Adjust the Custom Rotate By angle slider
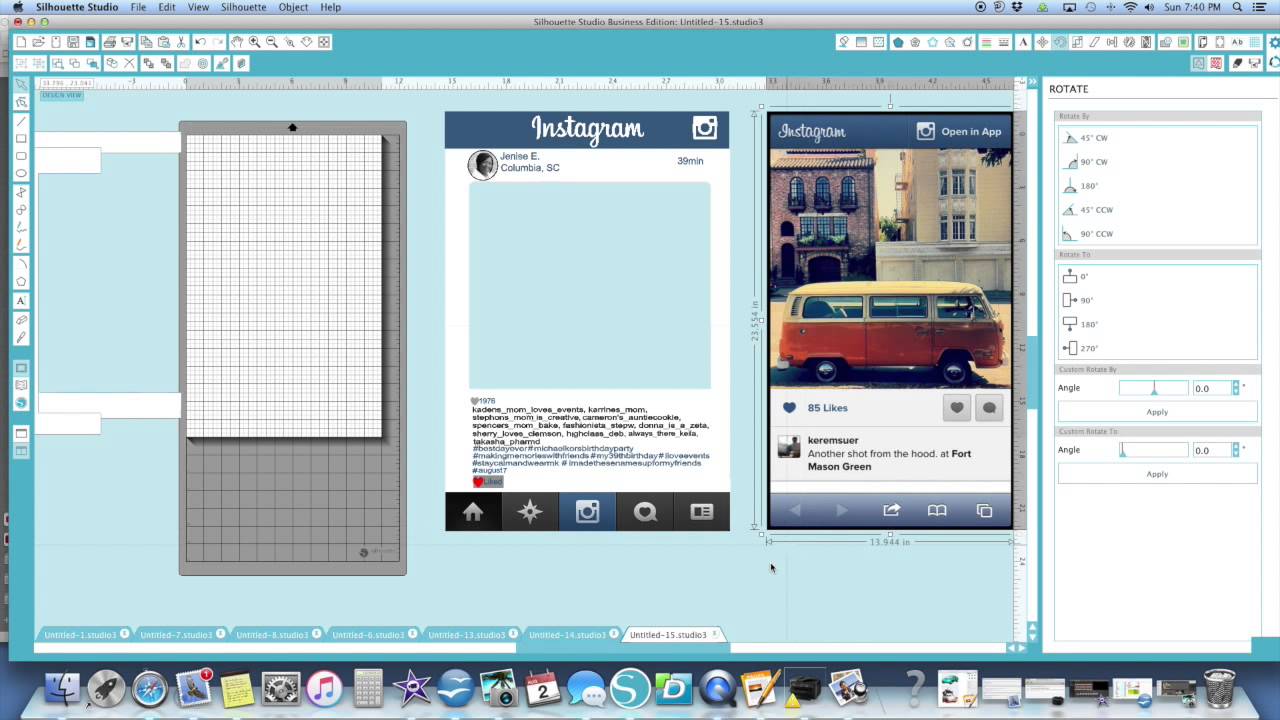This screenshot has height=720, width=1280. coord(1154,388)
